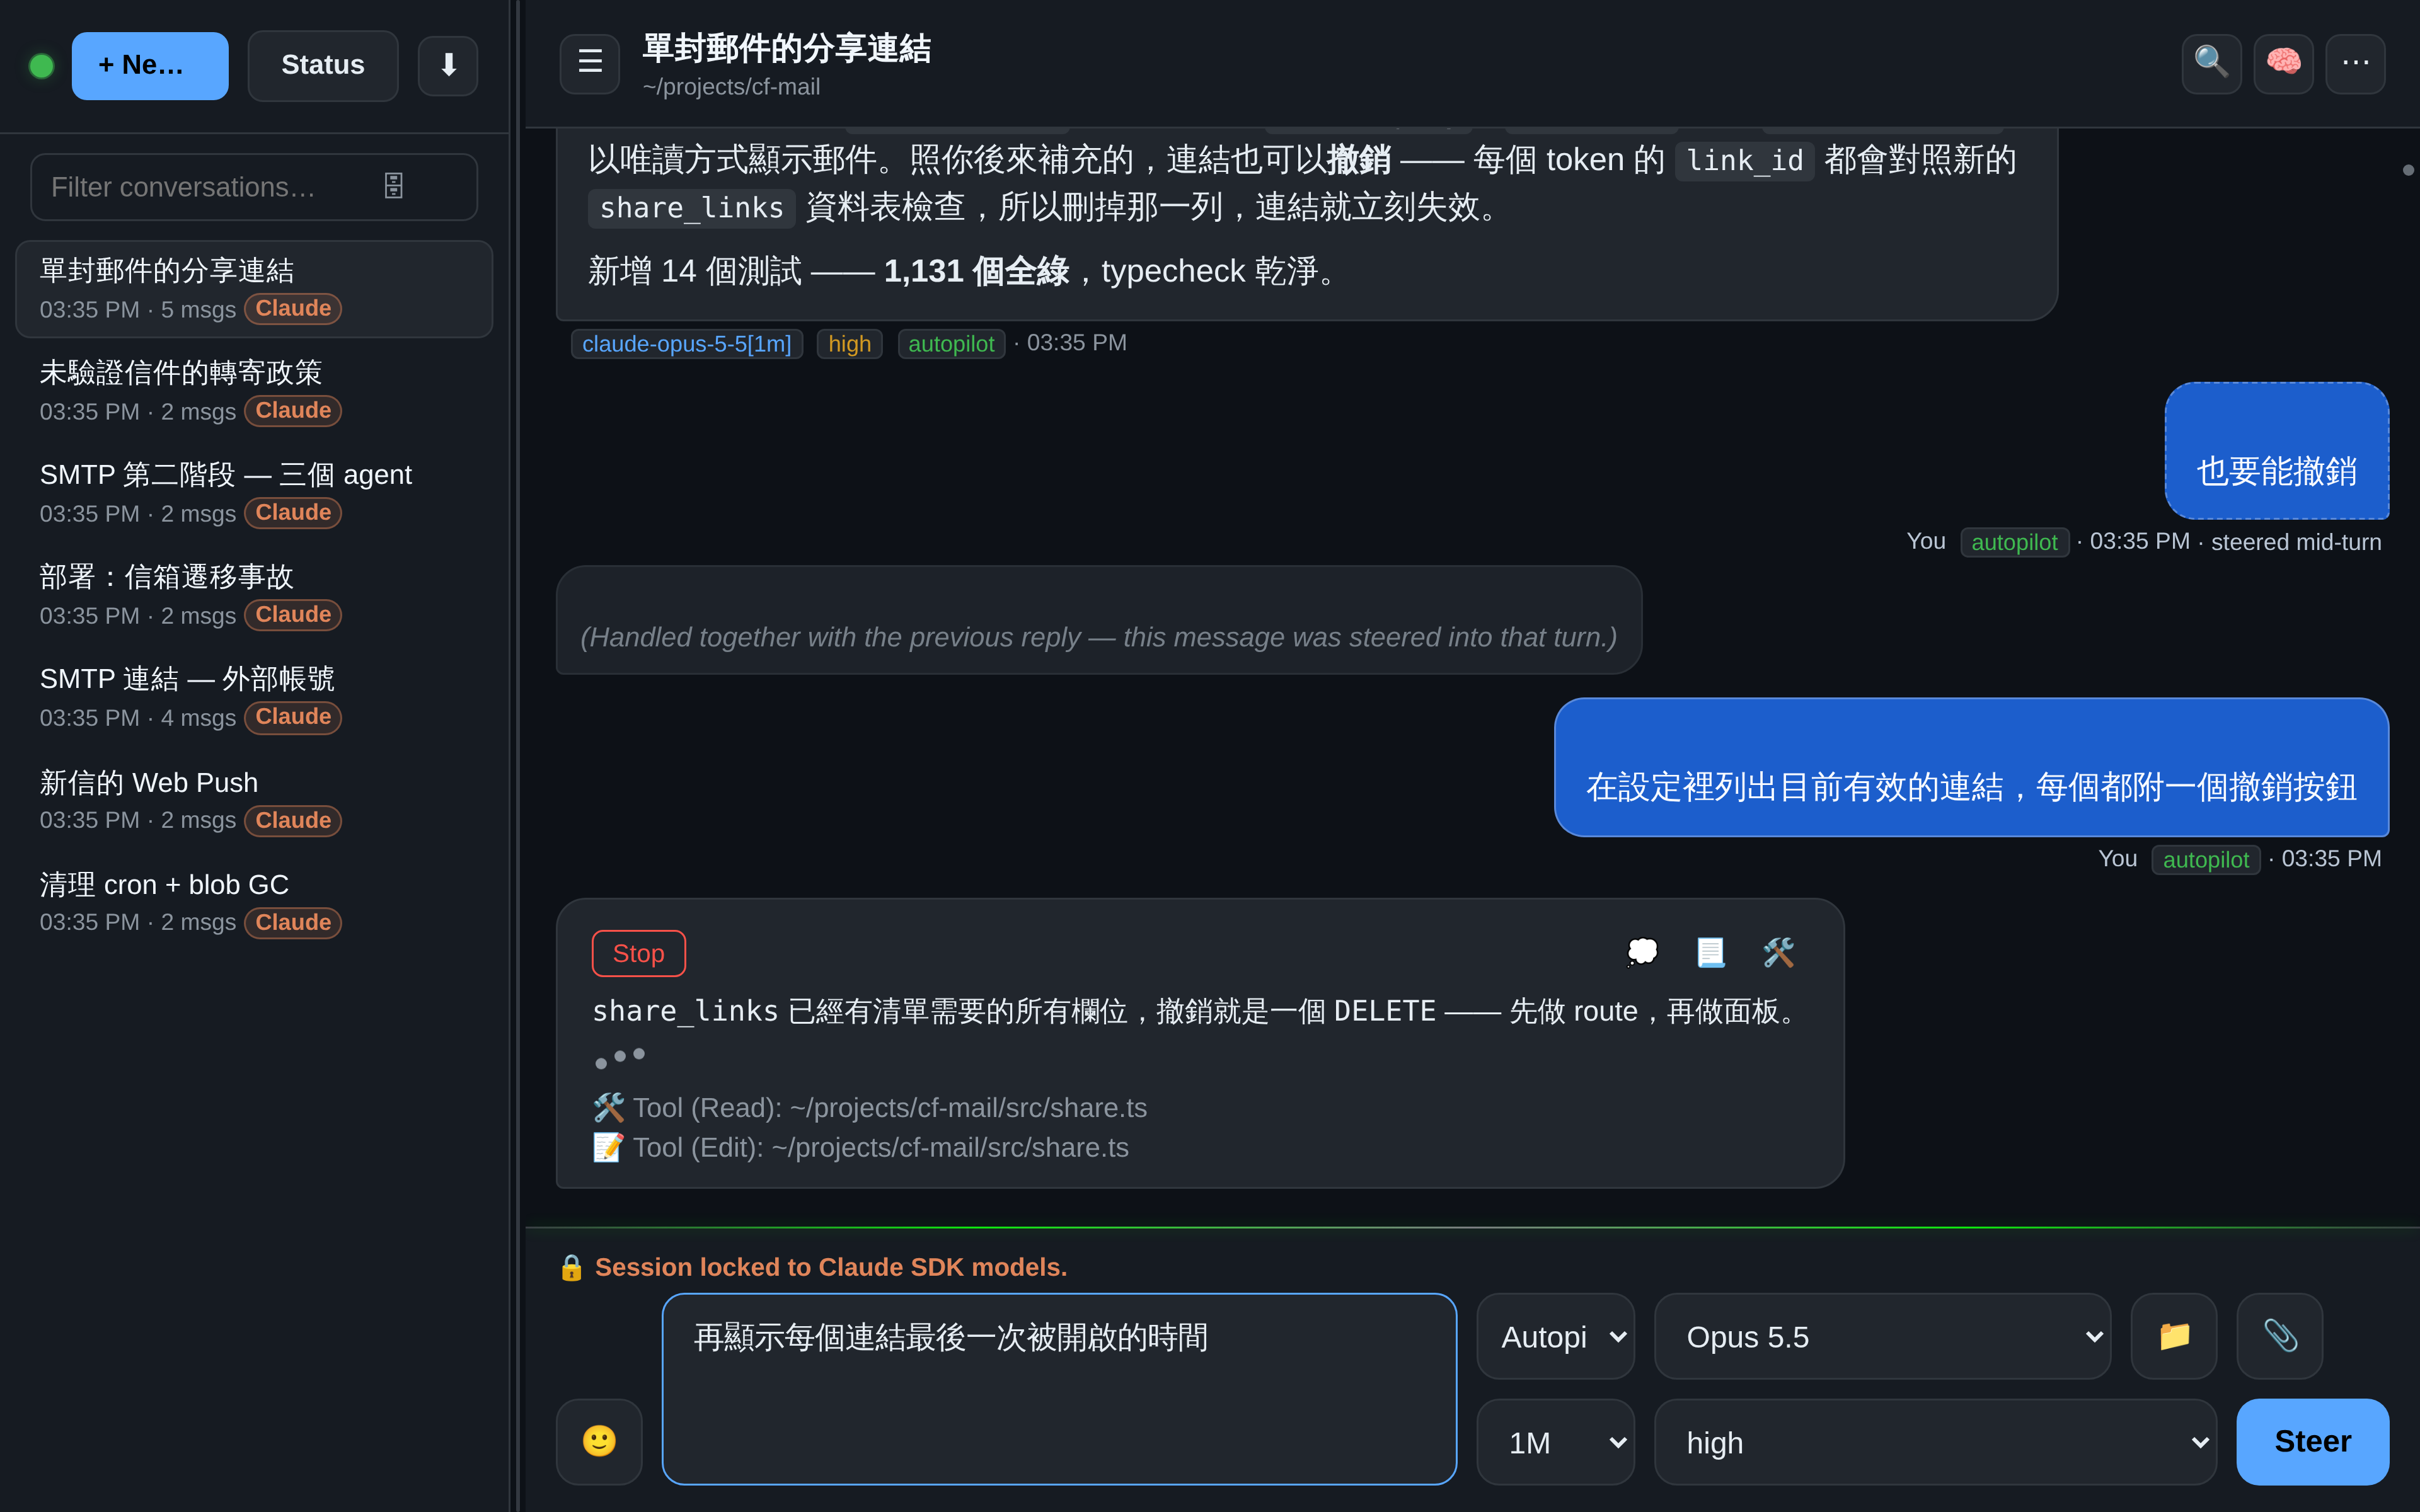Click the tools icon in reply header
2420x1512 pixels.
tap(1778, 952)
